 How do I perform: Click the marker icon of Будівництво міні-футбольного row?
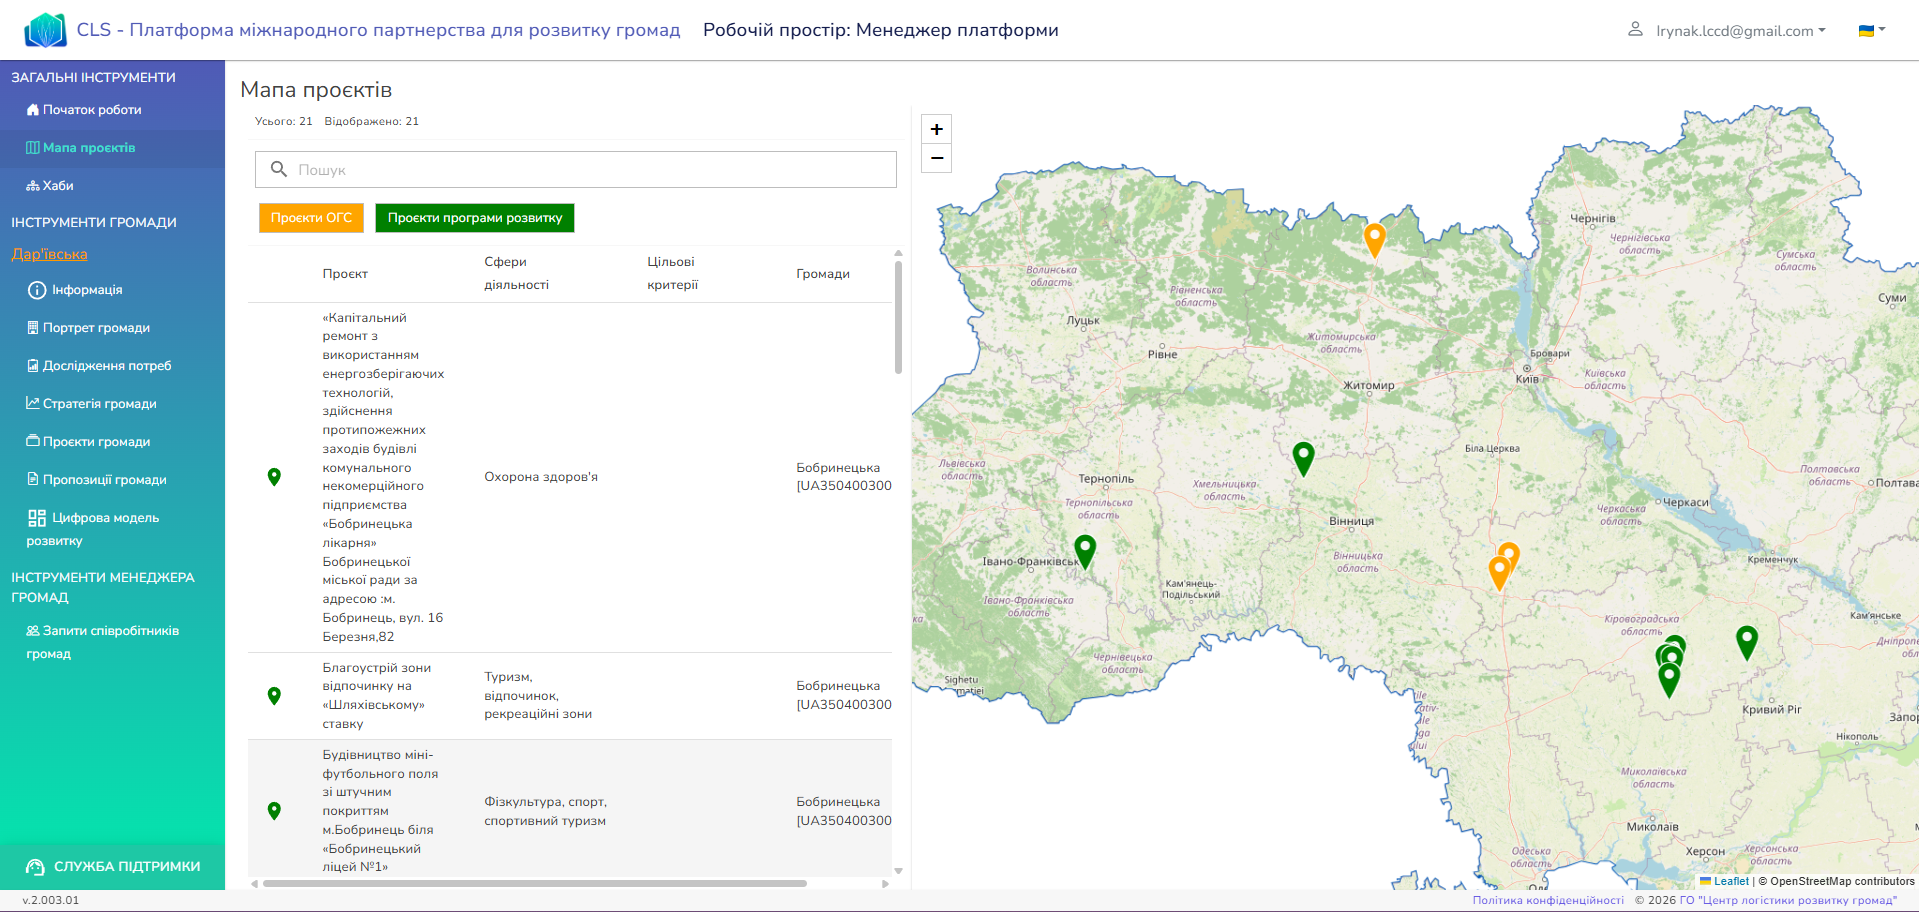pos(274,811)
